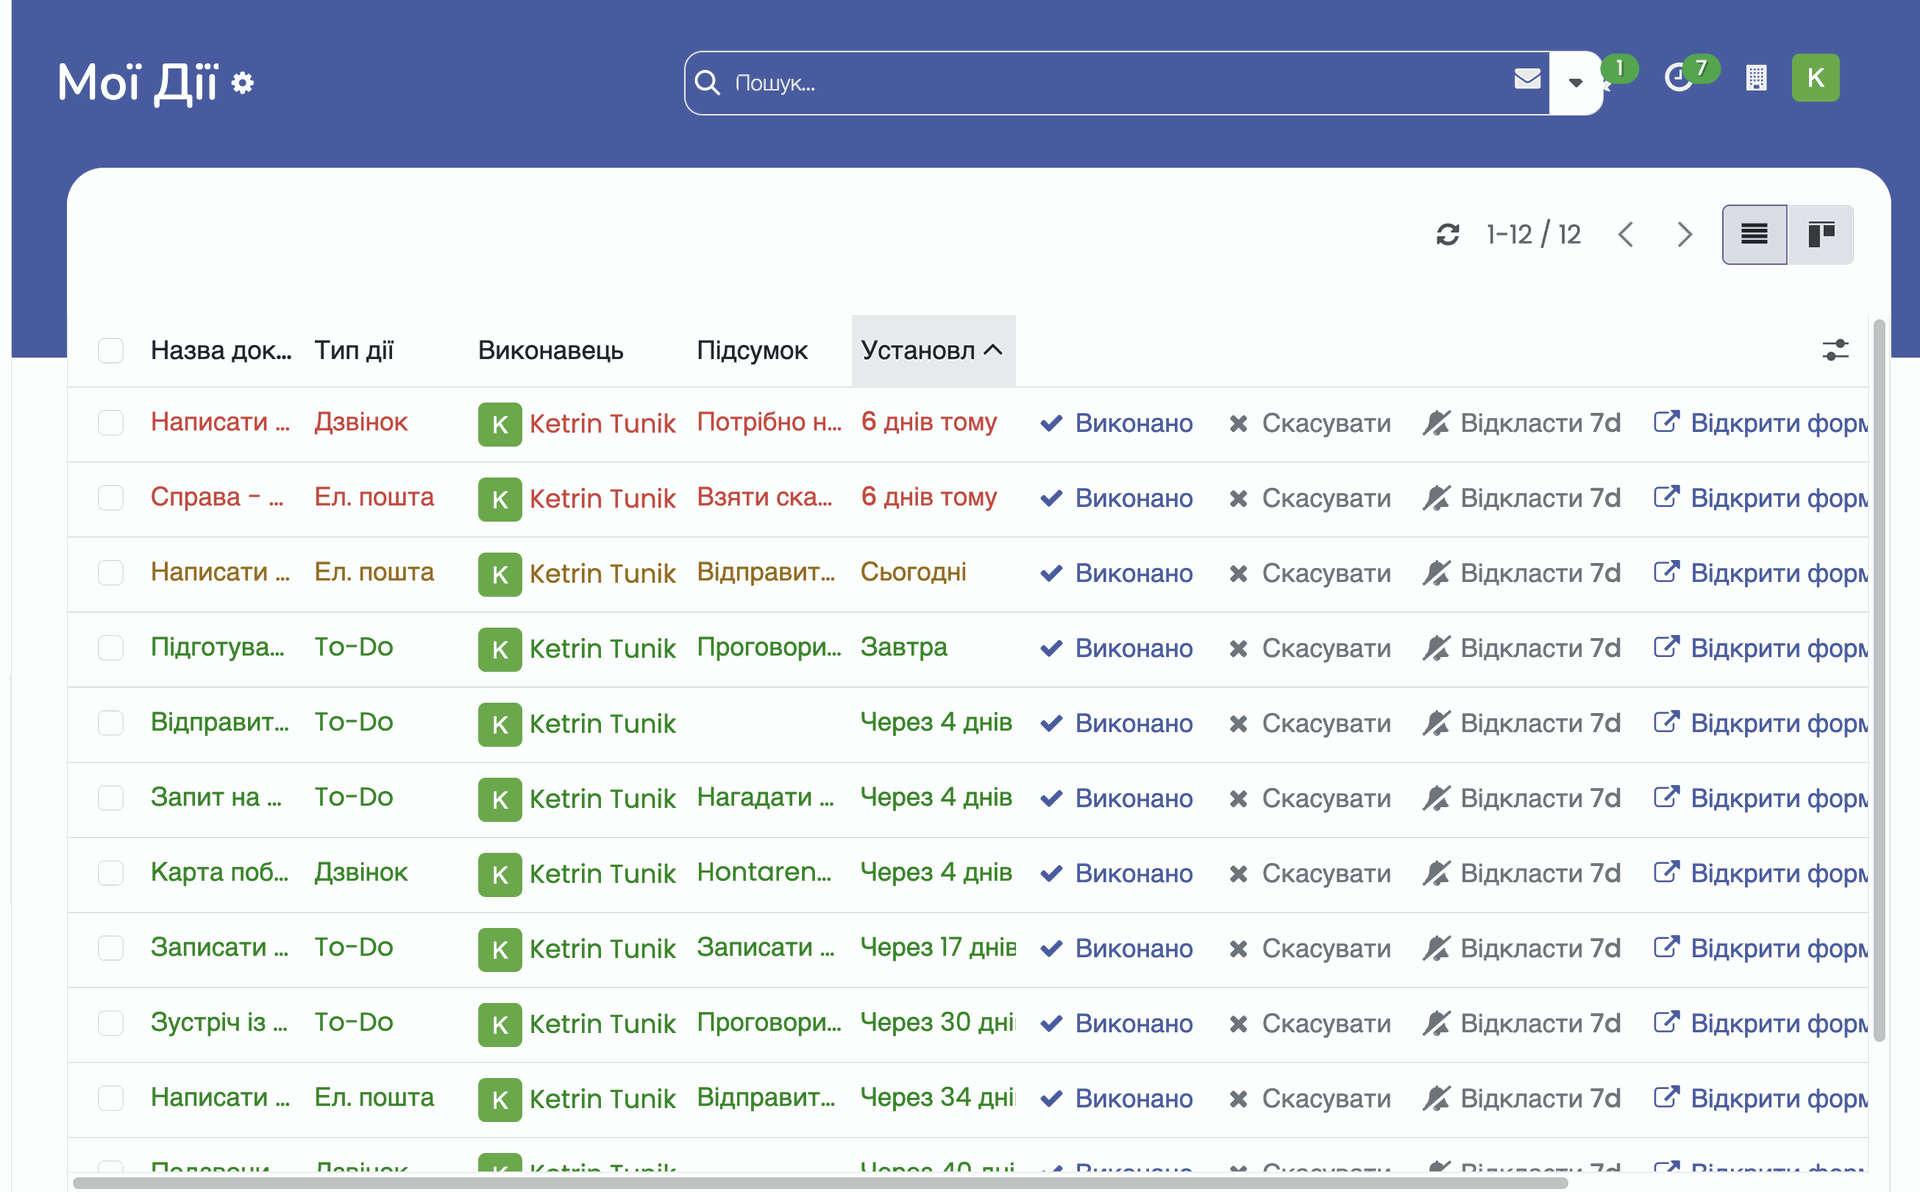Viewport: 1920px width, 1192px height.
Task: Open the user avatar K menu
Action: tap(1815, 78)
